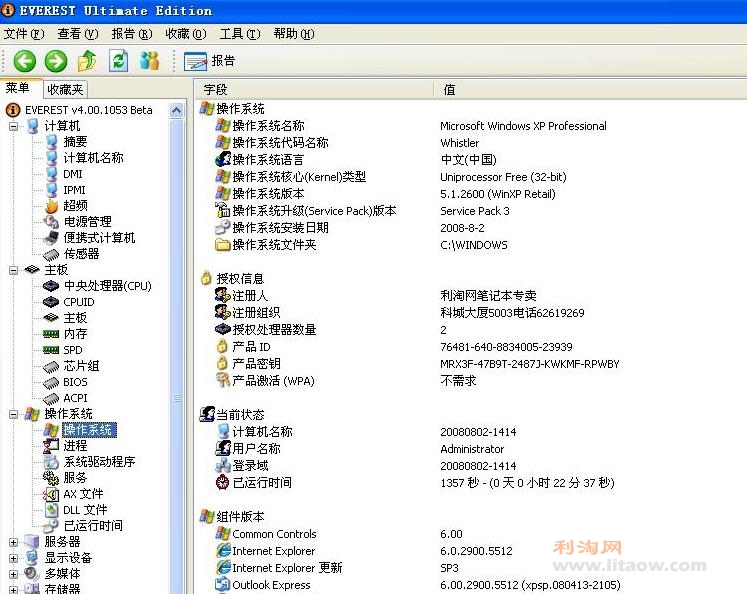Go up one level with folder arrow icon
Screen dimensions: 747x594
pyautogui.click(x=87, y=61)
